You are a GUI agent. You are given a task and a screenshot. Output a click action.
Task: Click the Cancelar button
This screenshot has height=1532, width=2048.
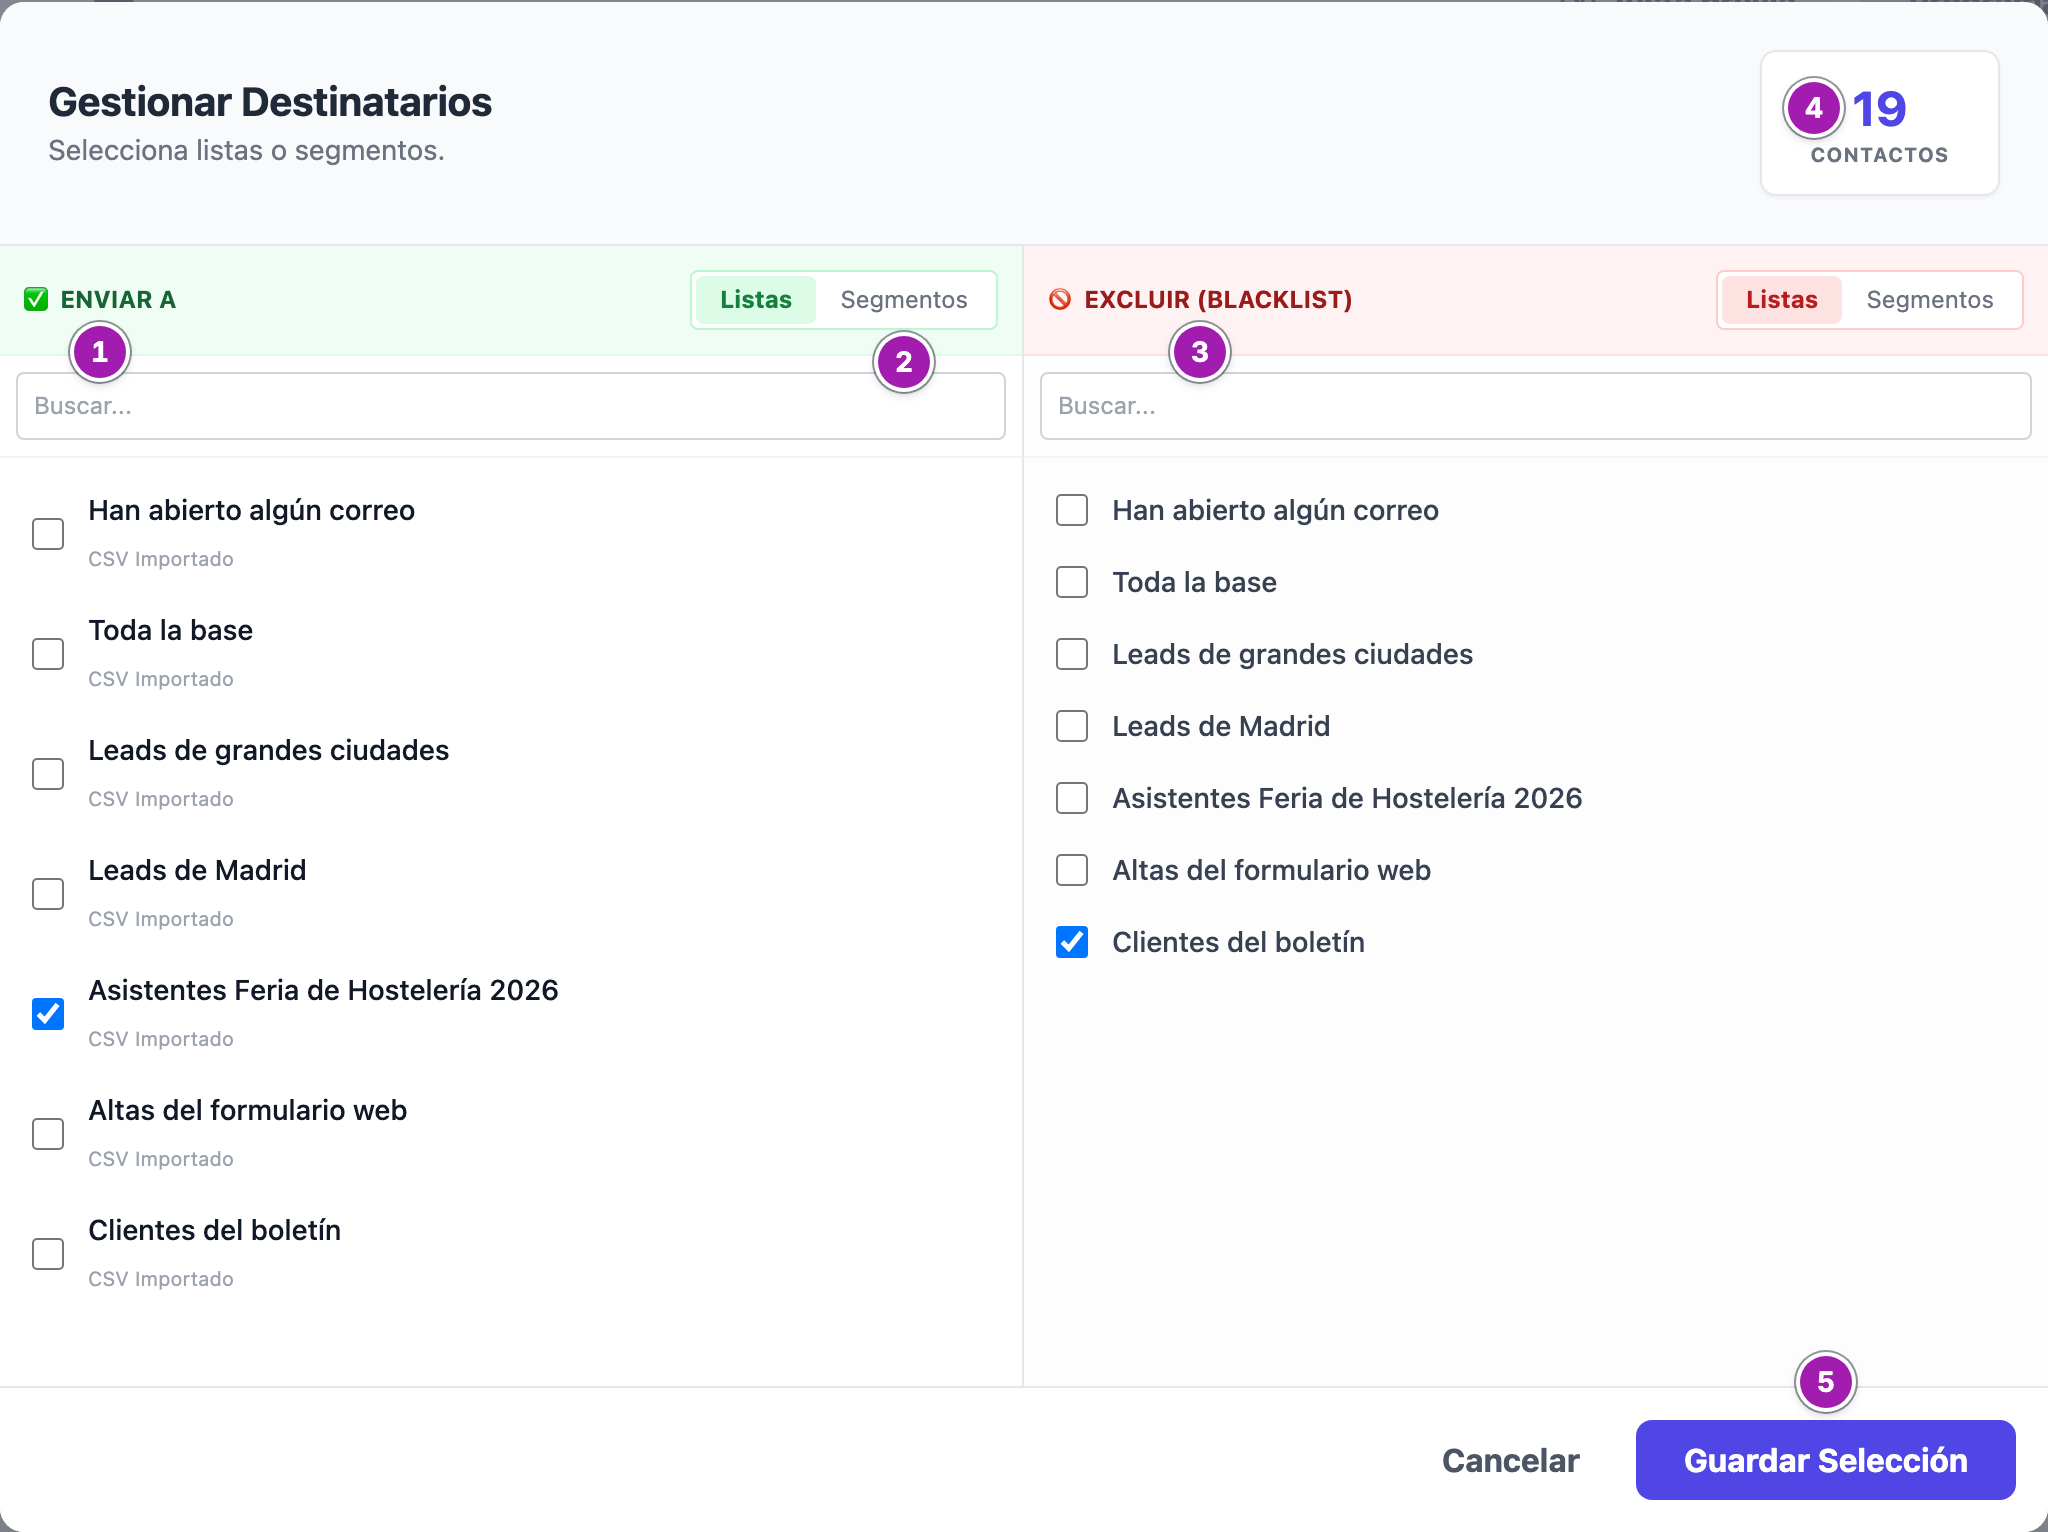(1510, 1460)
